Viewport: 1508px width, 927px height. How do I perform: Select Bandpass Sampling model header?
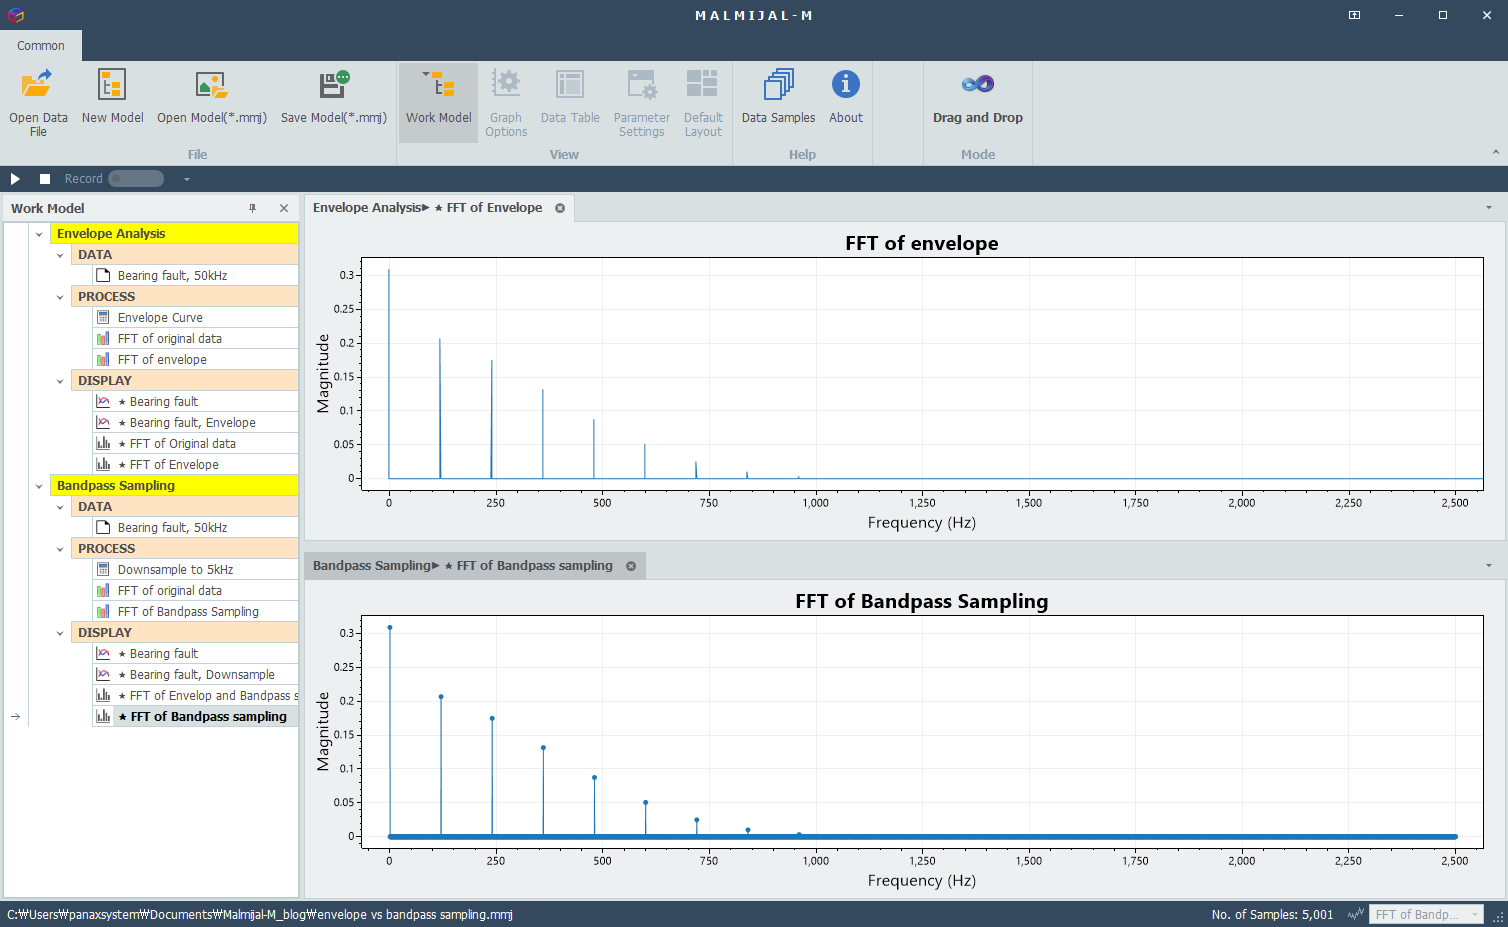[x=174, y=486]
